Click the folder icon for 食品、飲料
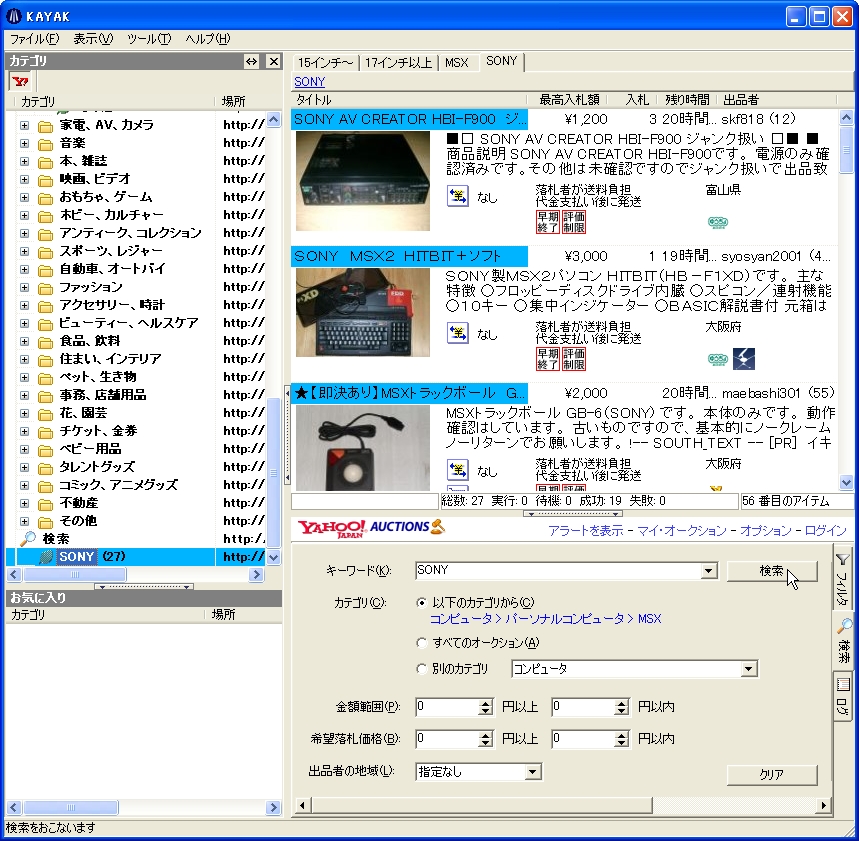Image resolution: width=859 pixels, height=841 pixels. coord(45,341)
